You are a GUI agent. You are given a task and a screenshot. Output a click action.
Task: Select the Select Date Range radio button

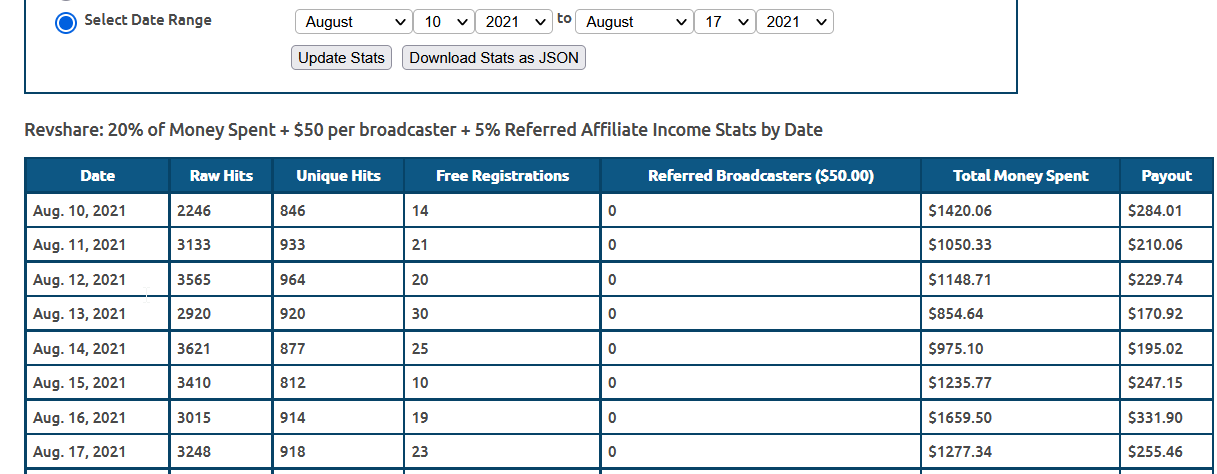pyautogui.click(x=66, y=22)
